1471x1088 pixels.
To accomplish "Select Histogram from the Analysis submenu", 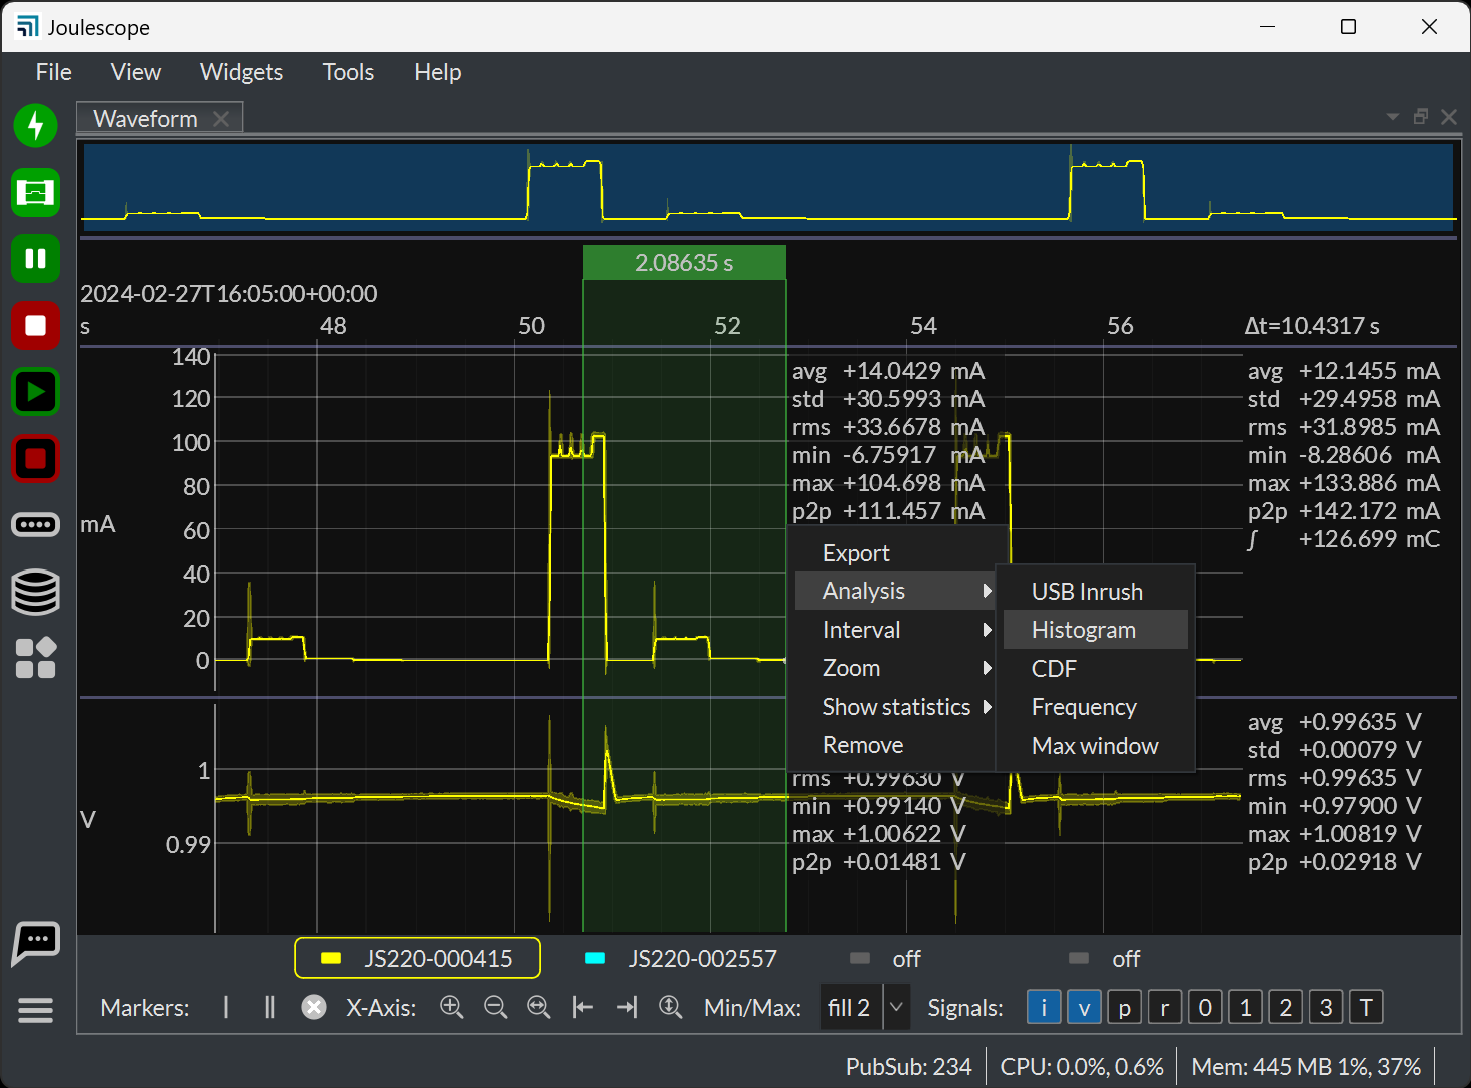I will tap(1084, 630).
